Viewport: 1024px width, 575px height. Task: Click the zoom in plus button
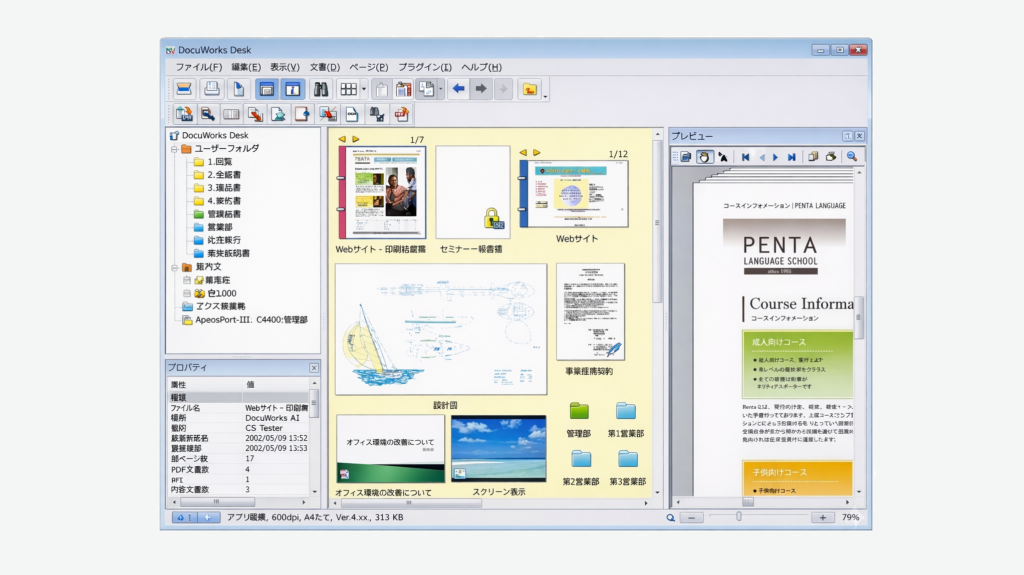[x=822, y=517]
